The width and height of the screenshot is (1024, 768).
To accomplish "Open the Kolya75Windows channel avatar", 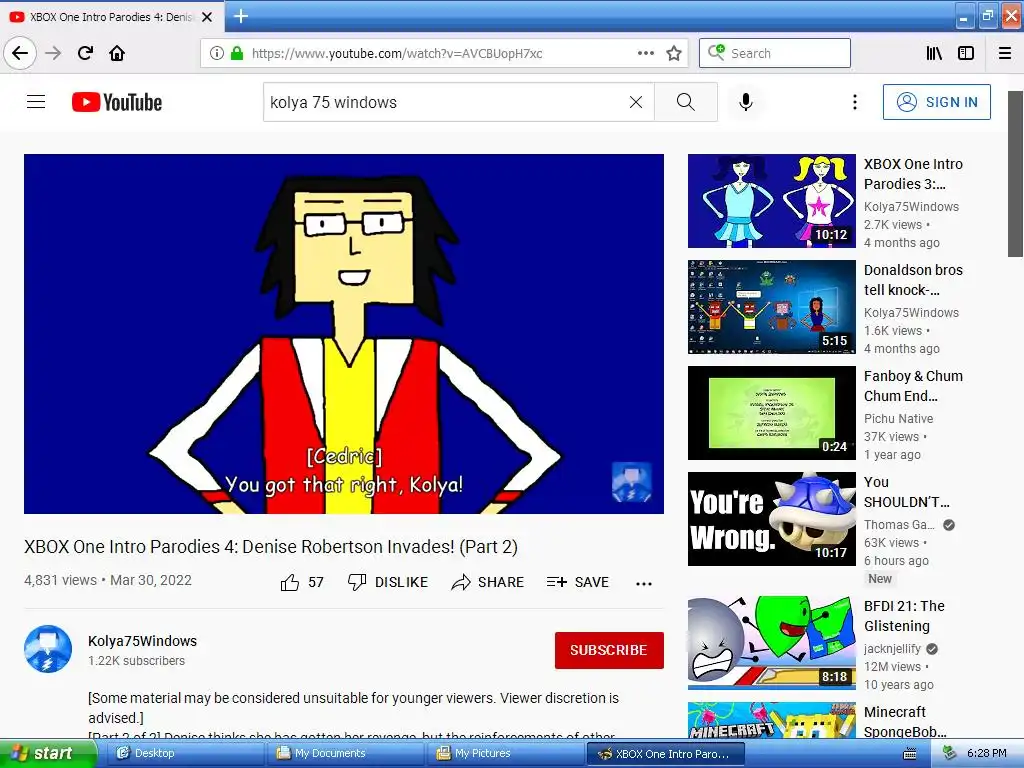I will 48,649.
